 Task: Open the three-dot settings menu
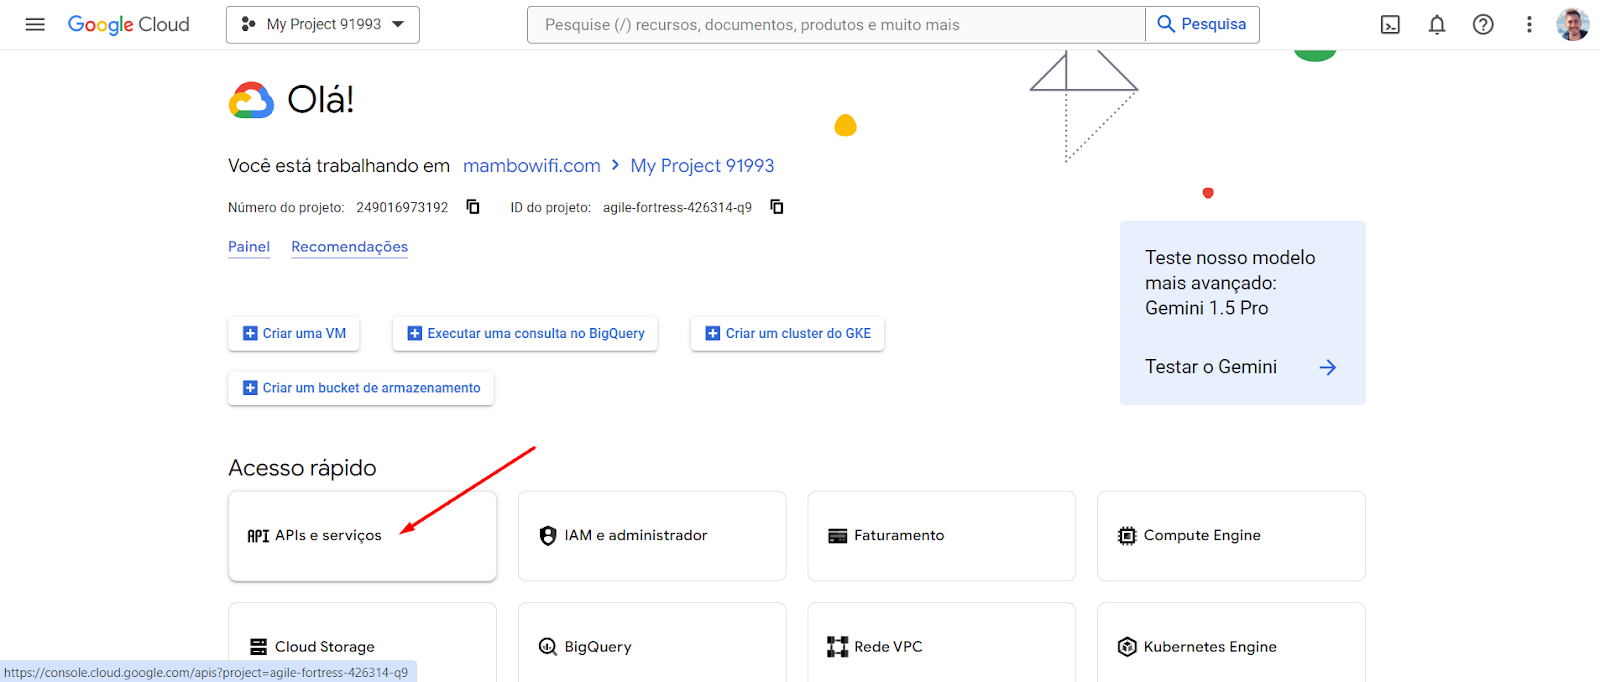pos(1529,25)
